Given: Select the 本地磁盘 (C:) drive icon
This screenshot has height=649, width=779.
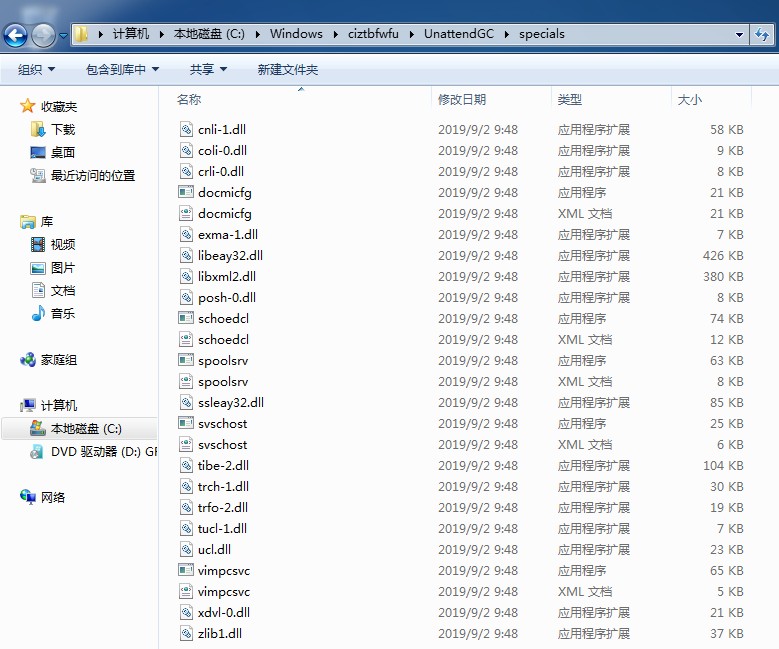Looking at the screenshot, I should (x=38, y=428).
